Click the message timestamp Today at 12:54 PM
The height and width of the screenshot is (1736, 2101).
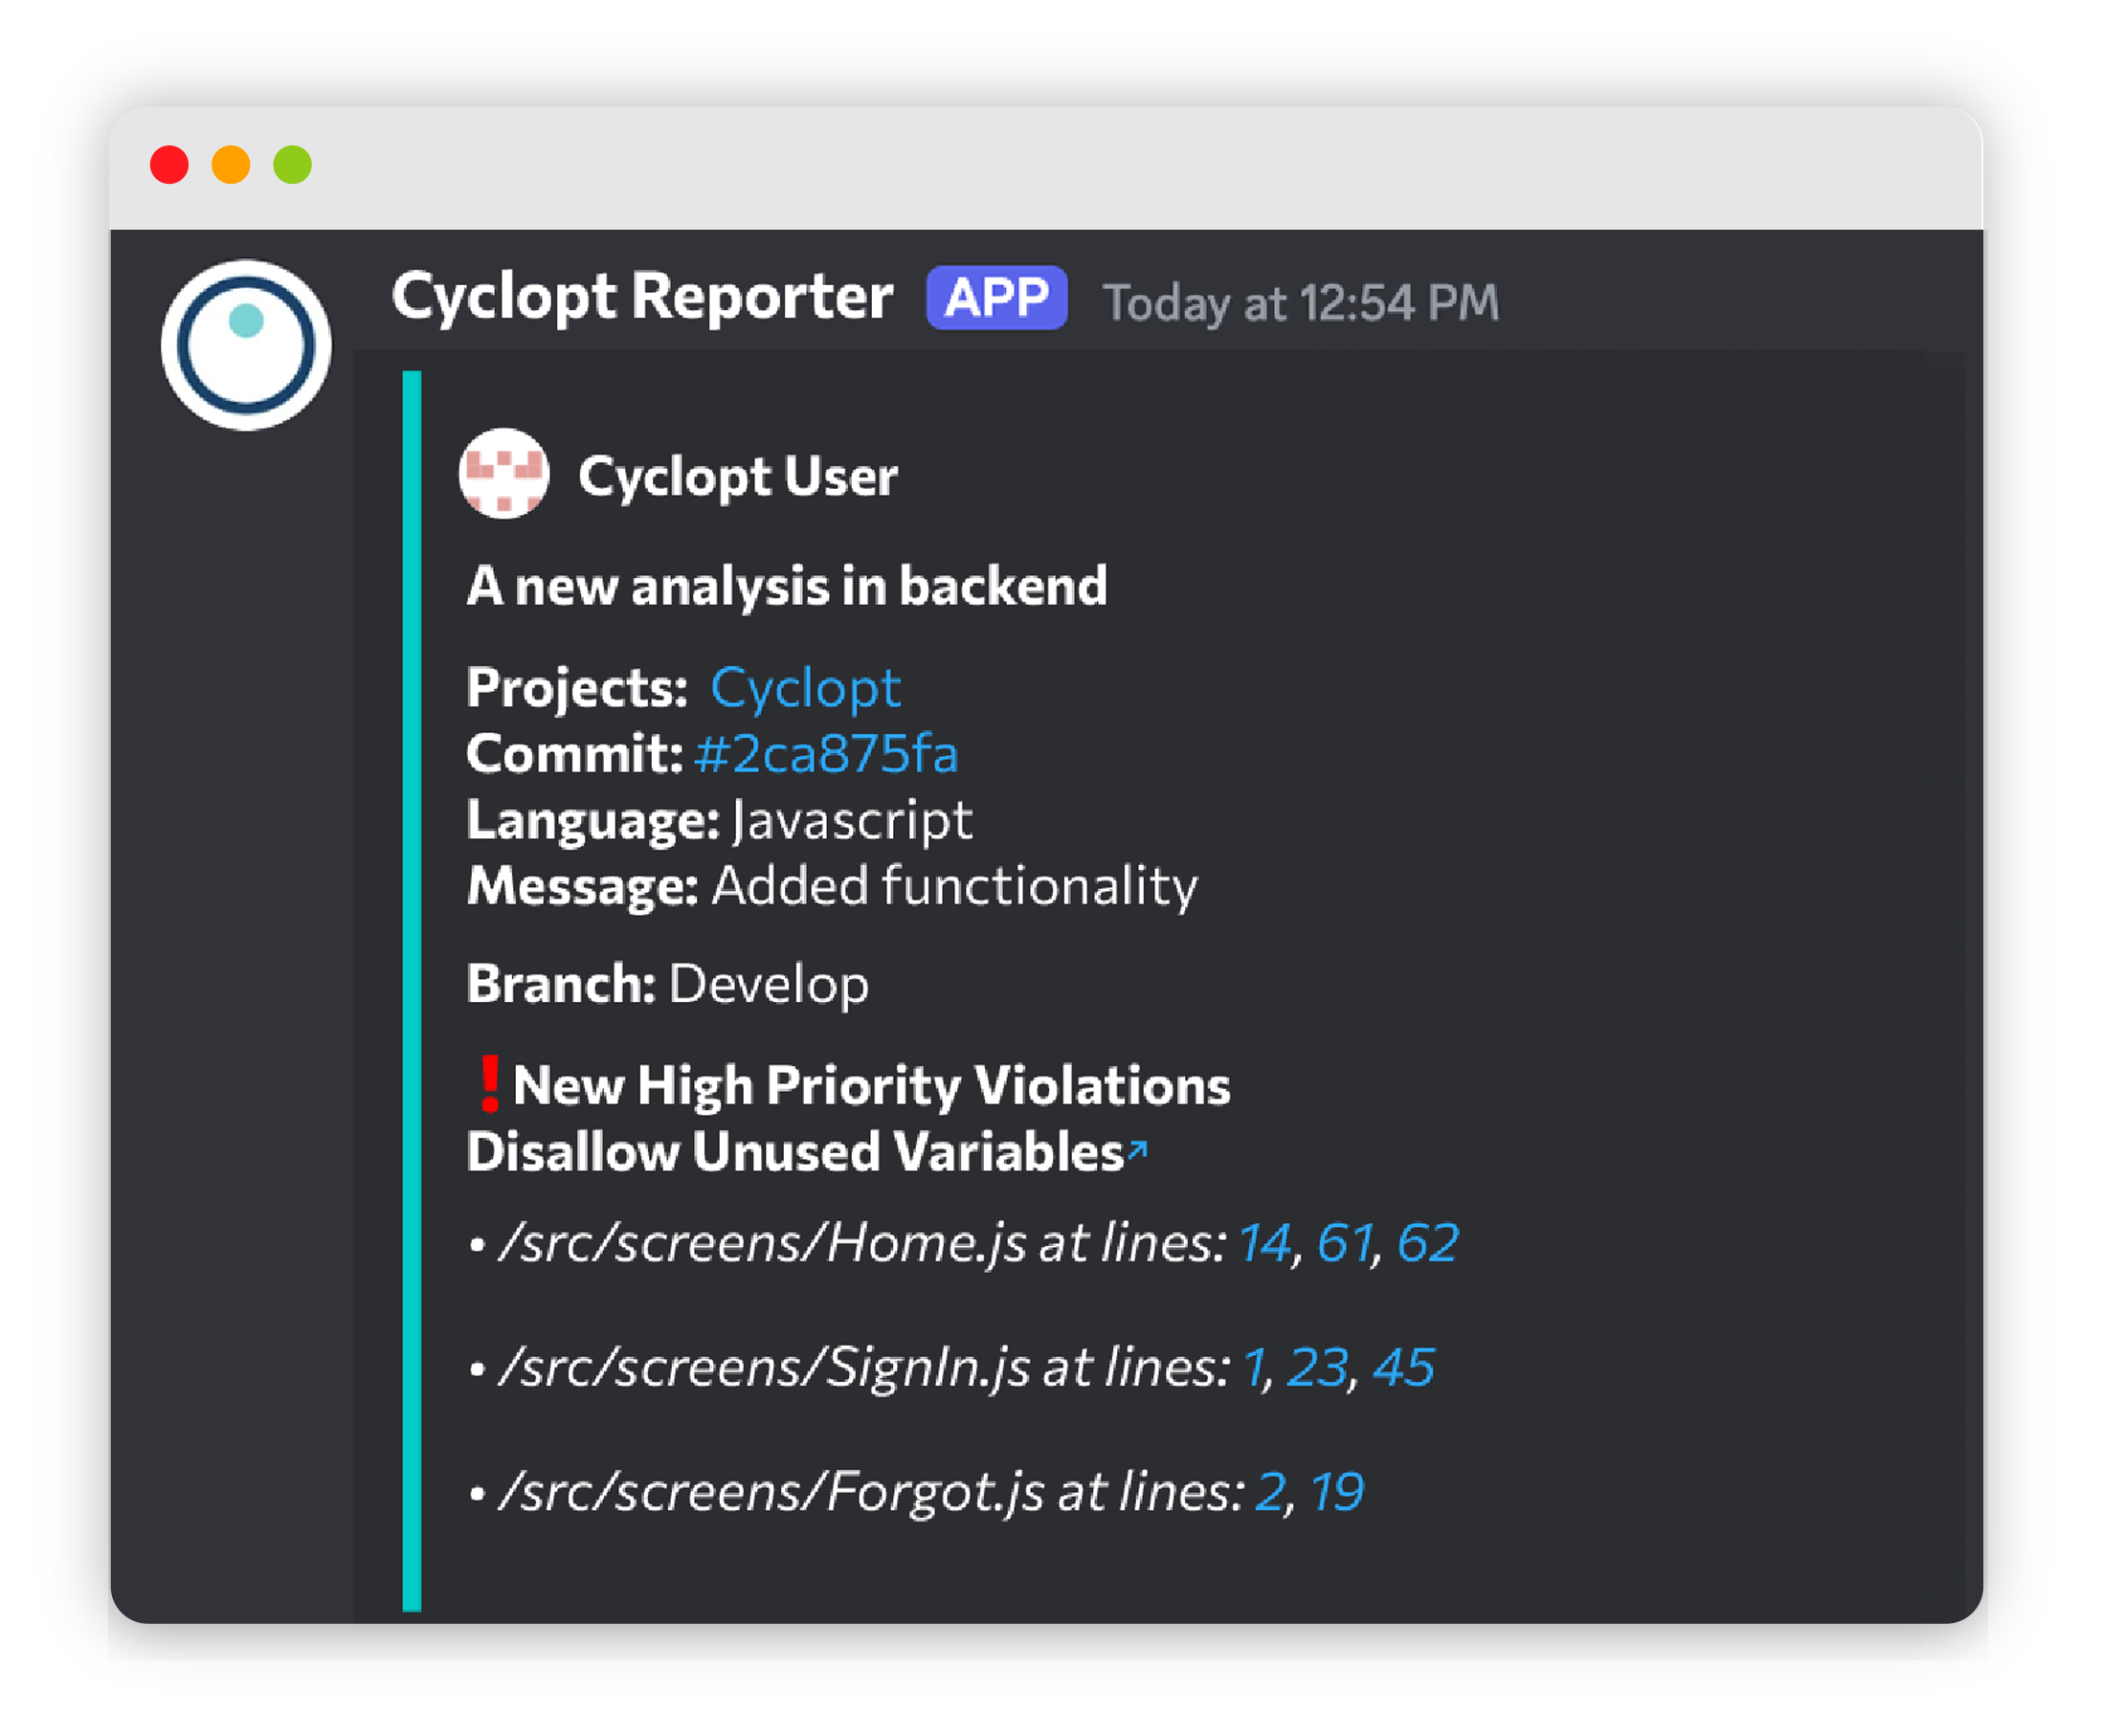pyautogui.click(x=1299, y=302)
